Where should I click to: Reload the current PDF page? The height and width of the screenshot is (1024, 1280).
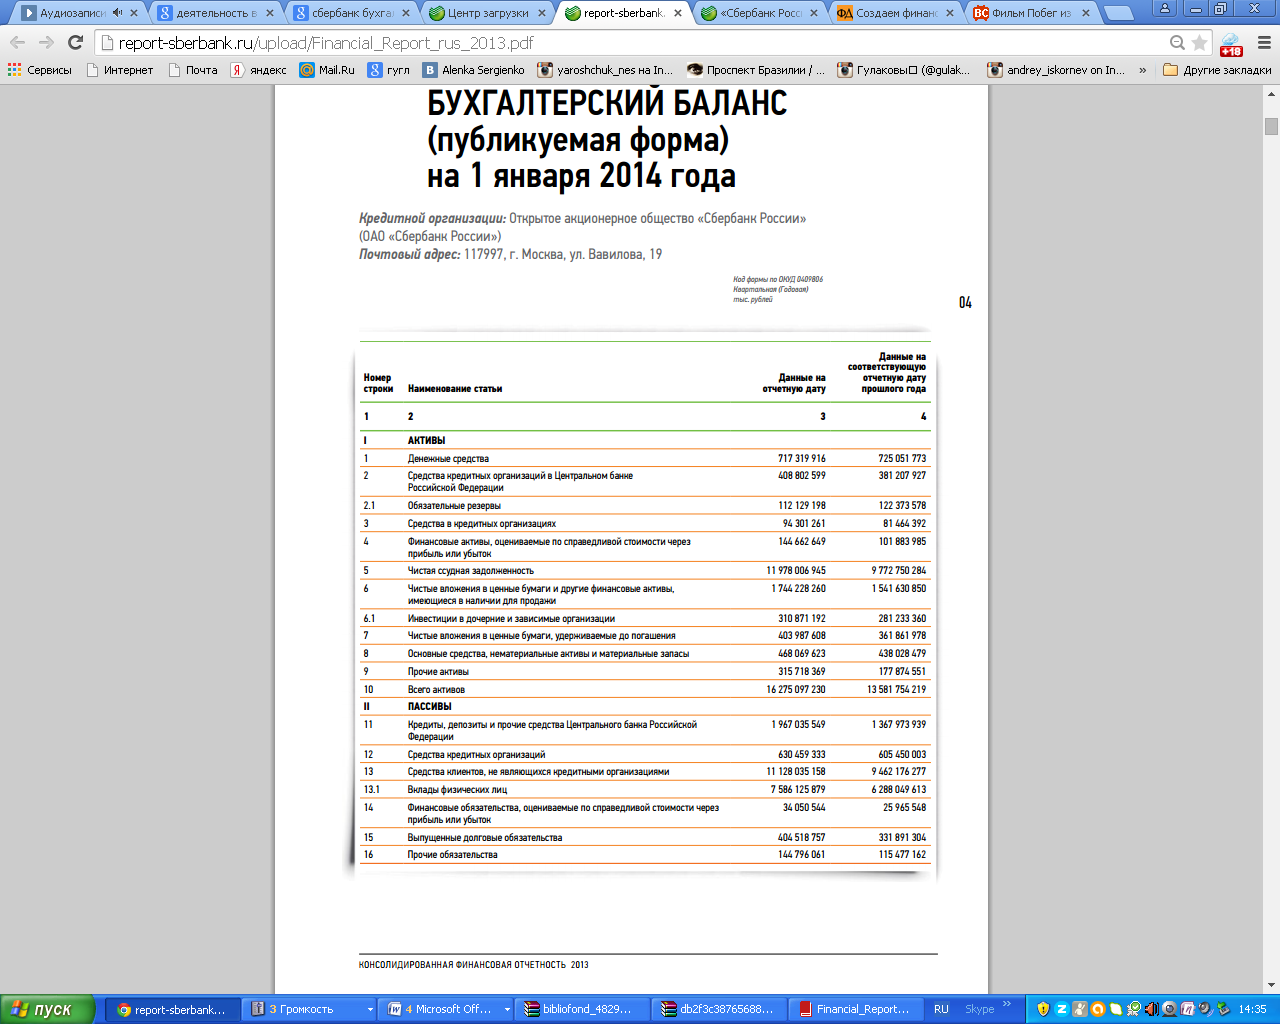tap(75, 43)
